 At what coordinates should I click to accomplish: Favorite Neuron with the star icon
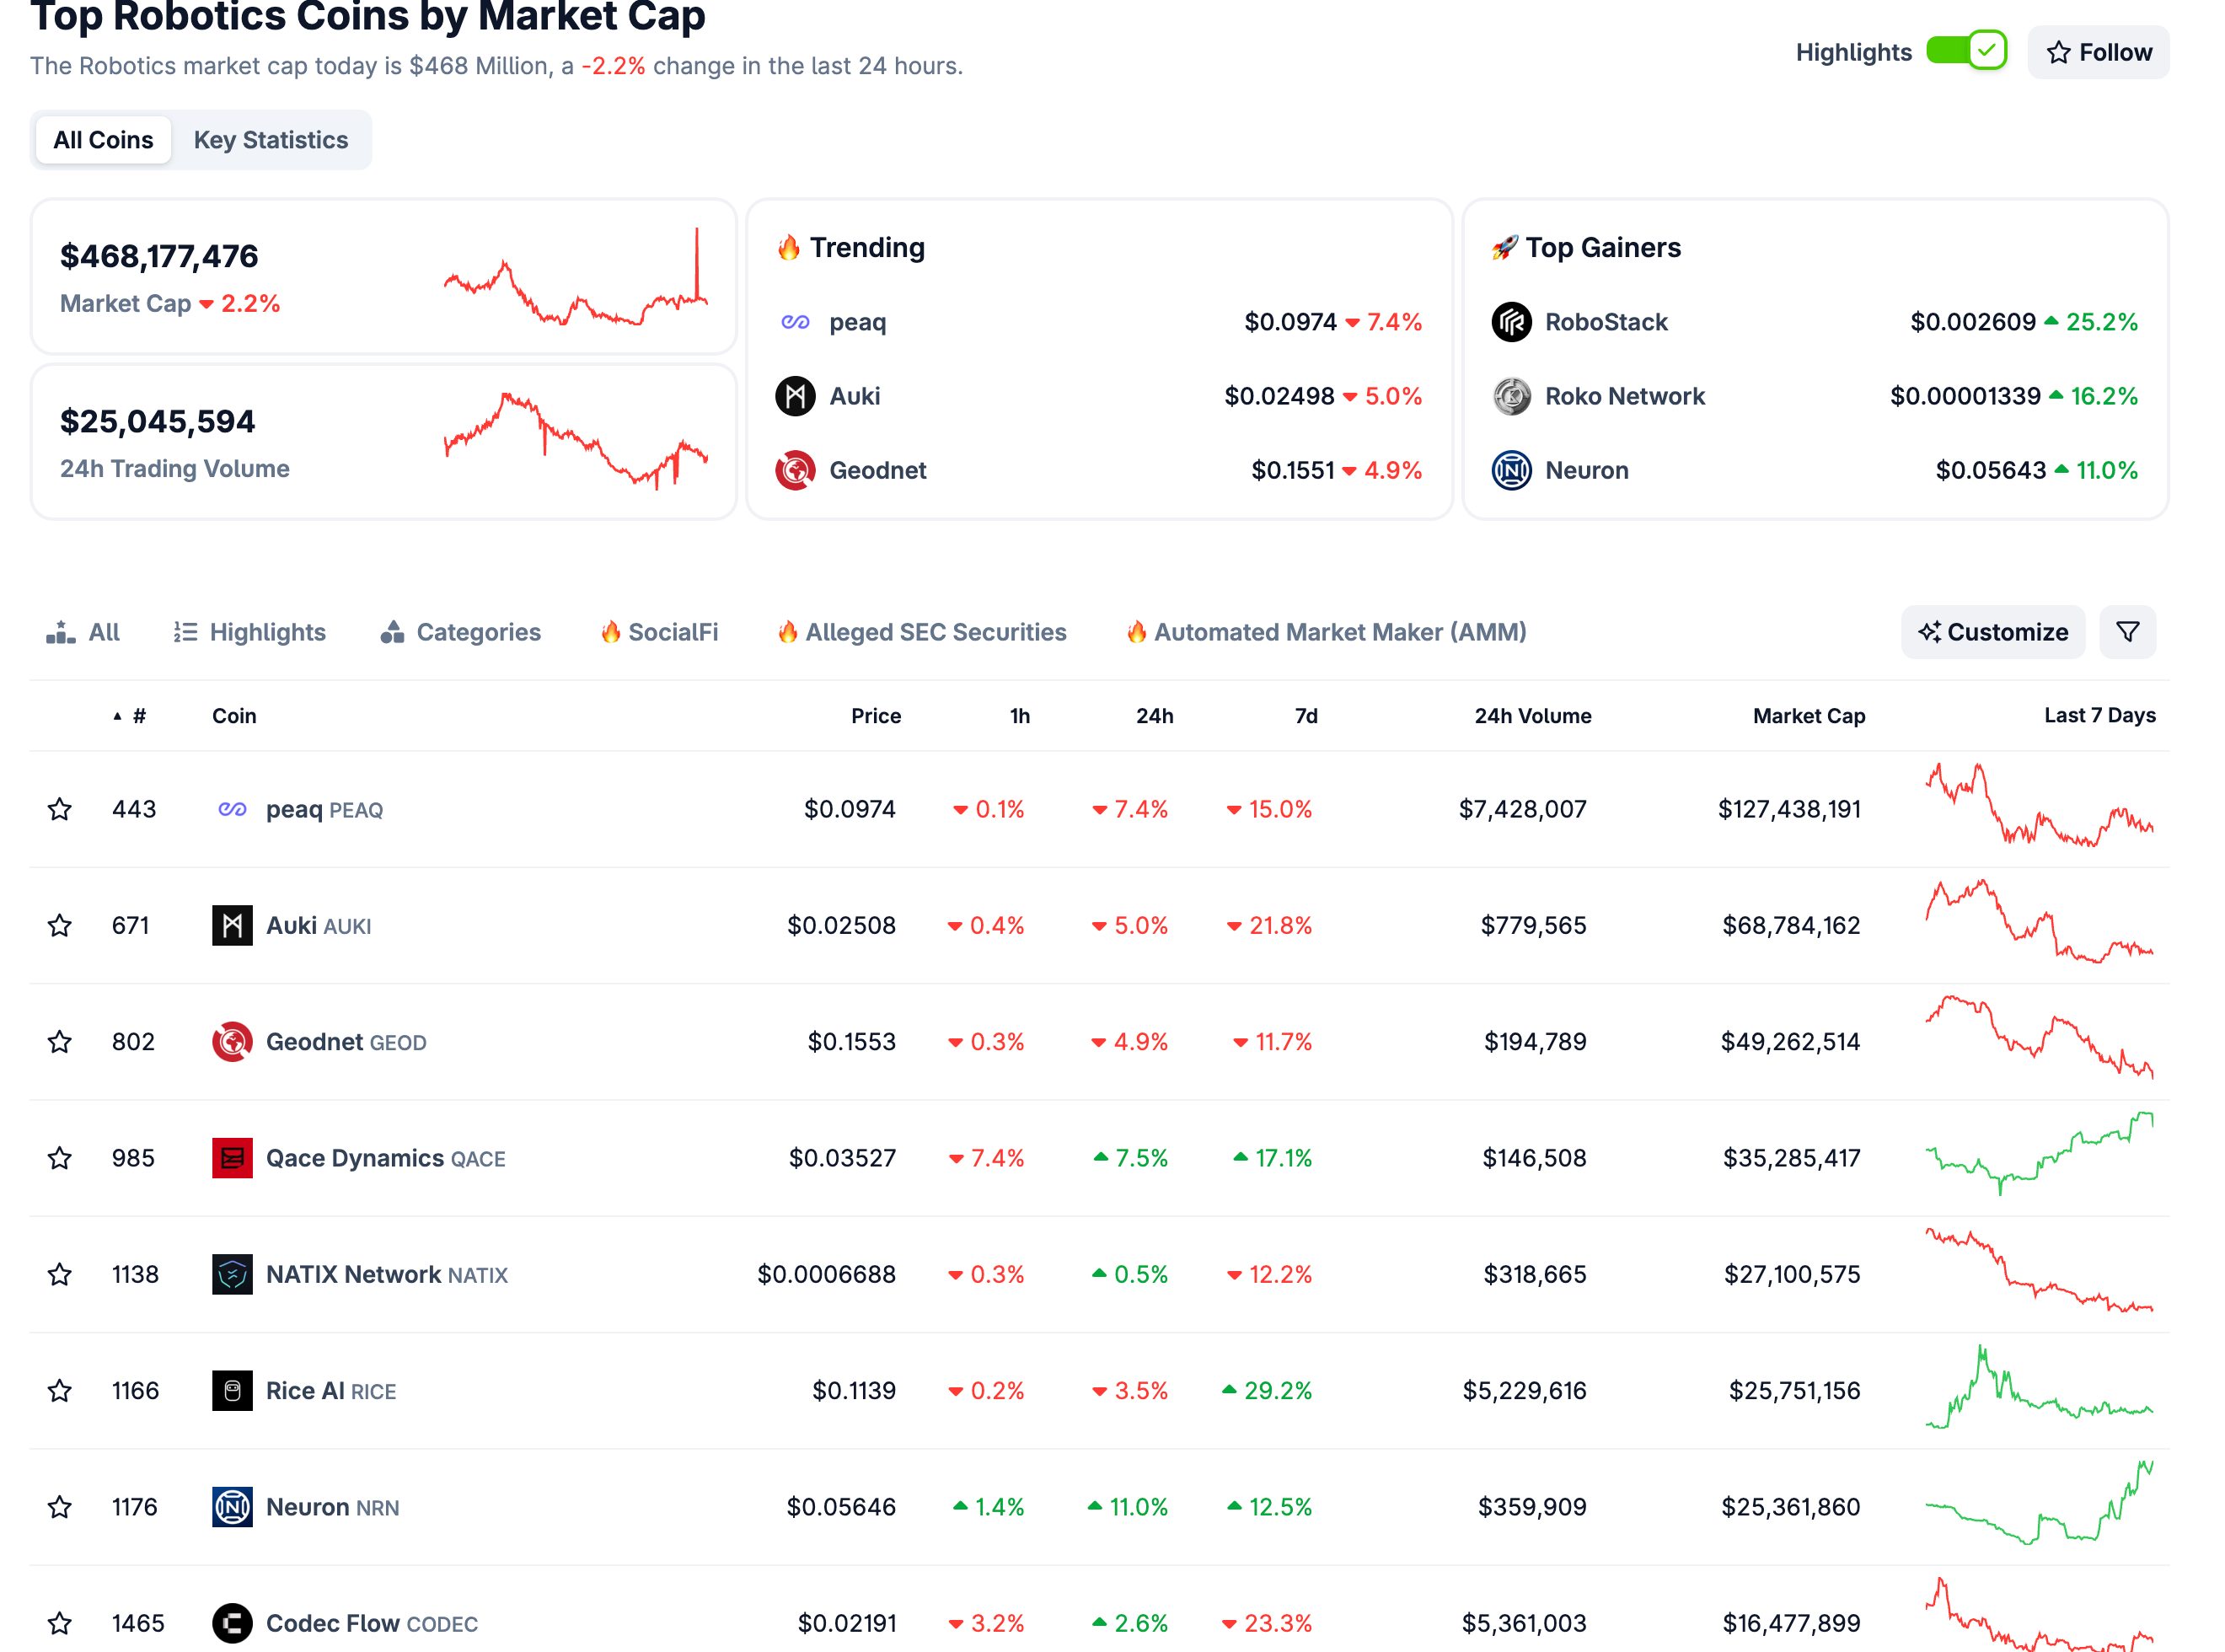(60, 1506)
